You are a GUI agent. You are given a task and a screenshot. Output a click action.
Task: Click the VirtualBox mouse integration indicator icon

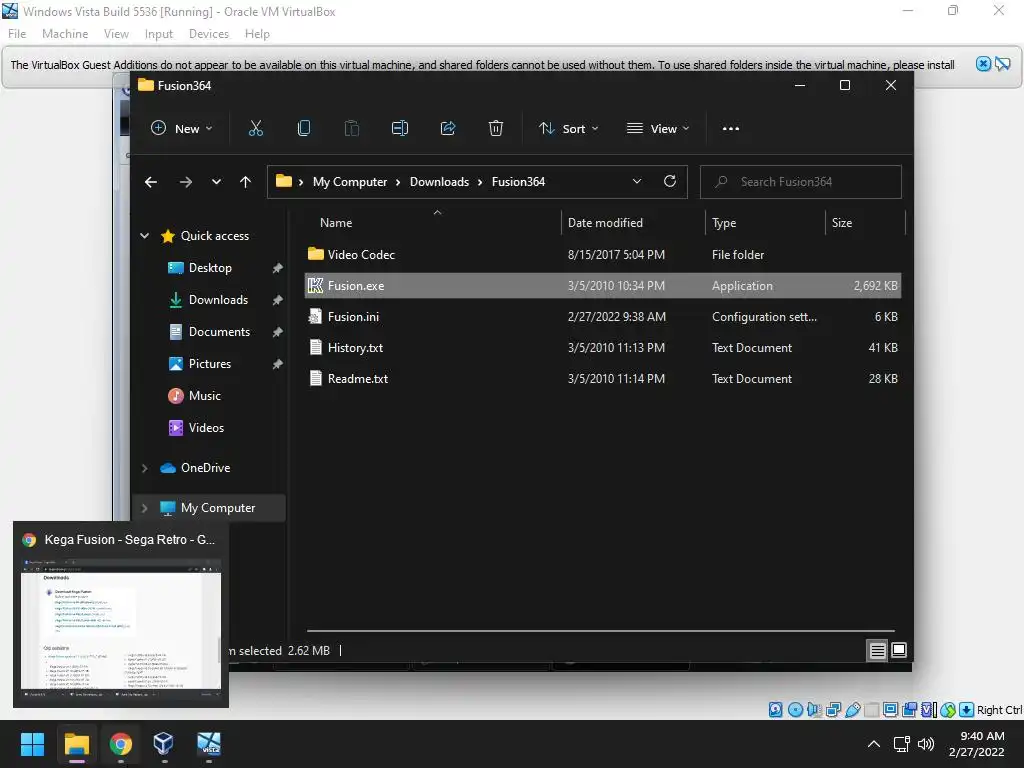pyautogui.click(x=948, y=710)
